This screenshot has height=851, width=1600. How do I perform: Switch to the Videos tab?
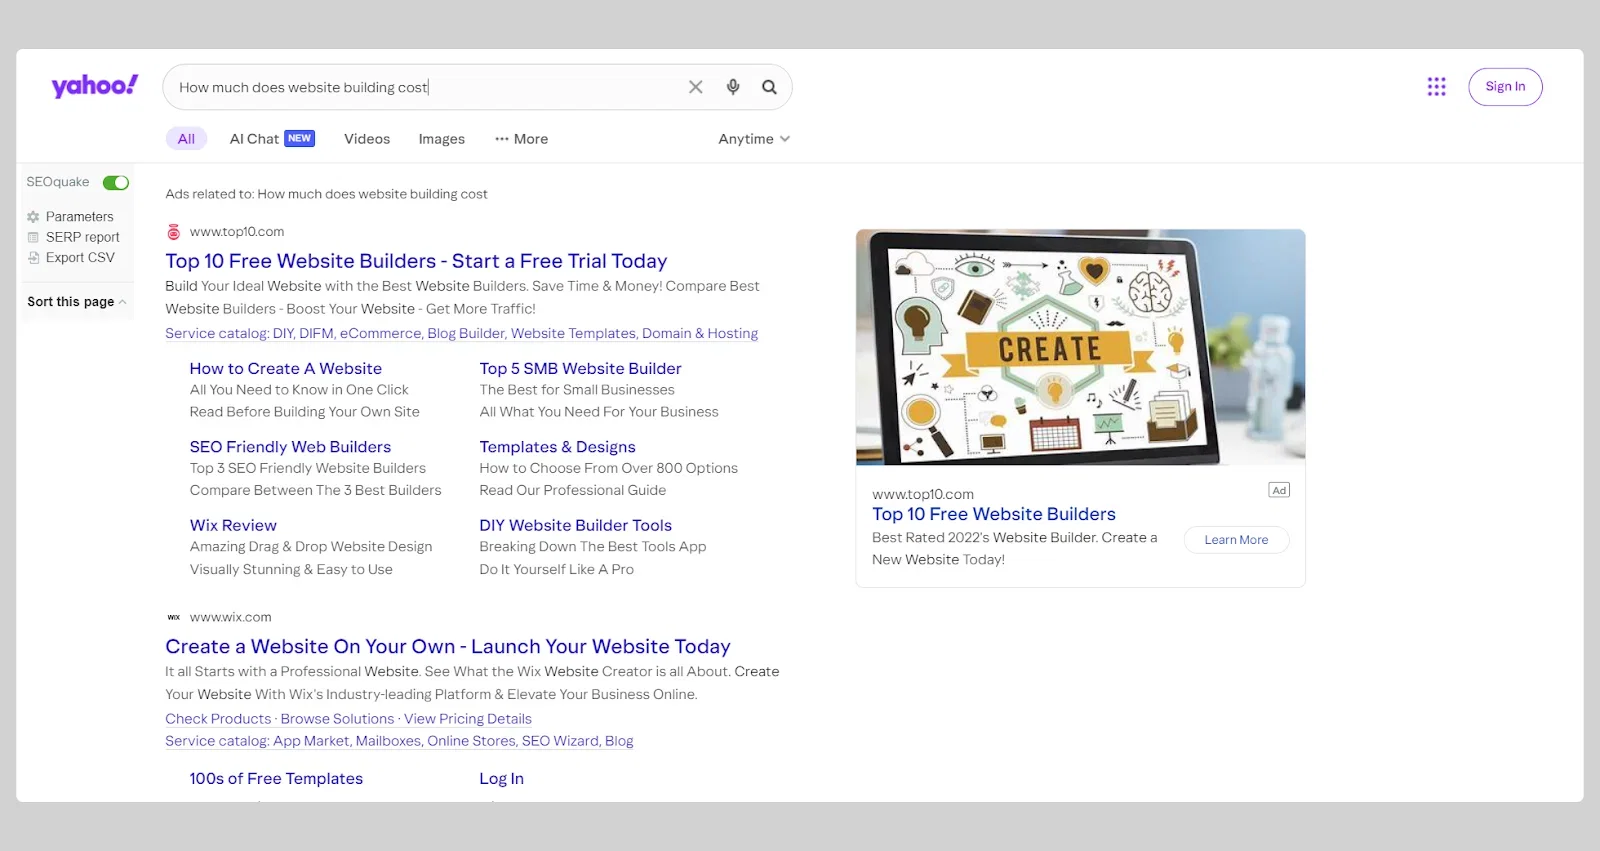click(367, 139)
